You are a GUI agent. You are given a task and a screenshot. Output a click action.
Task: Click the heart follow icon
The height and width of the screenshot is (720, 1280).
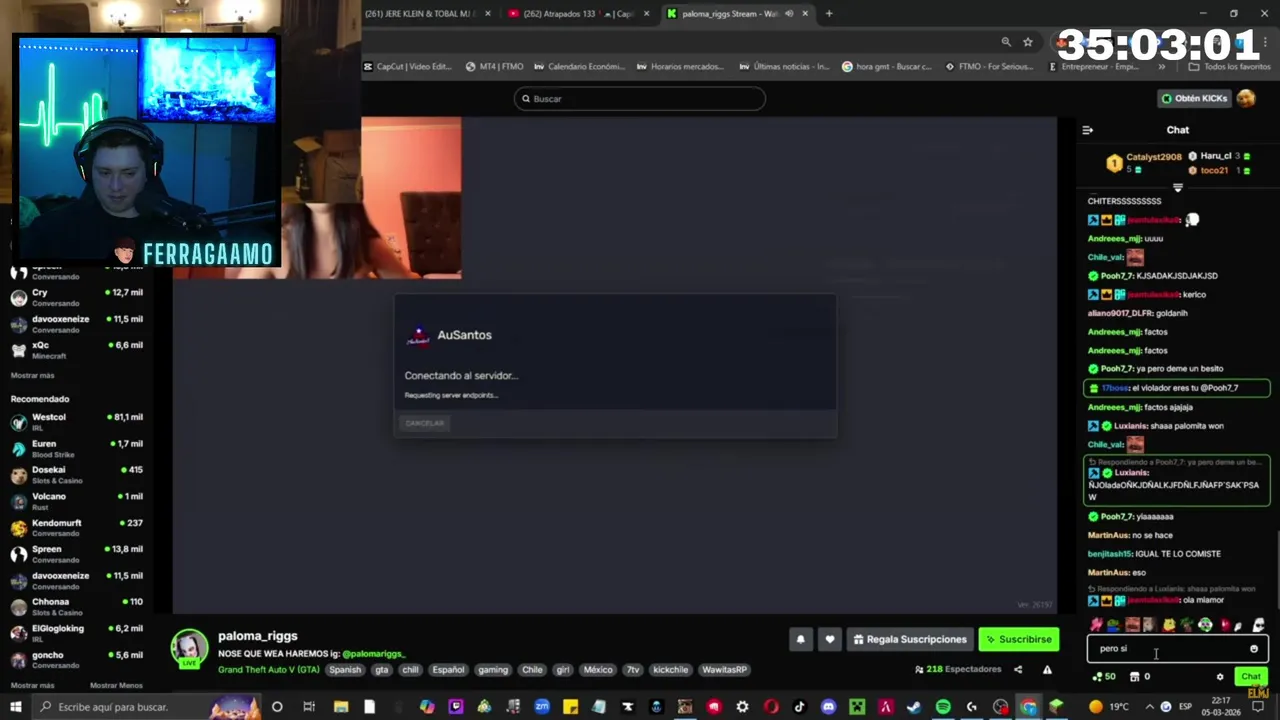[x=829, y=640]
